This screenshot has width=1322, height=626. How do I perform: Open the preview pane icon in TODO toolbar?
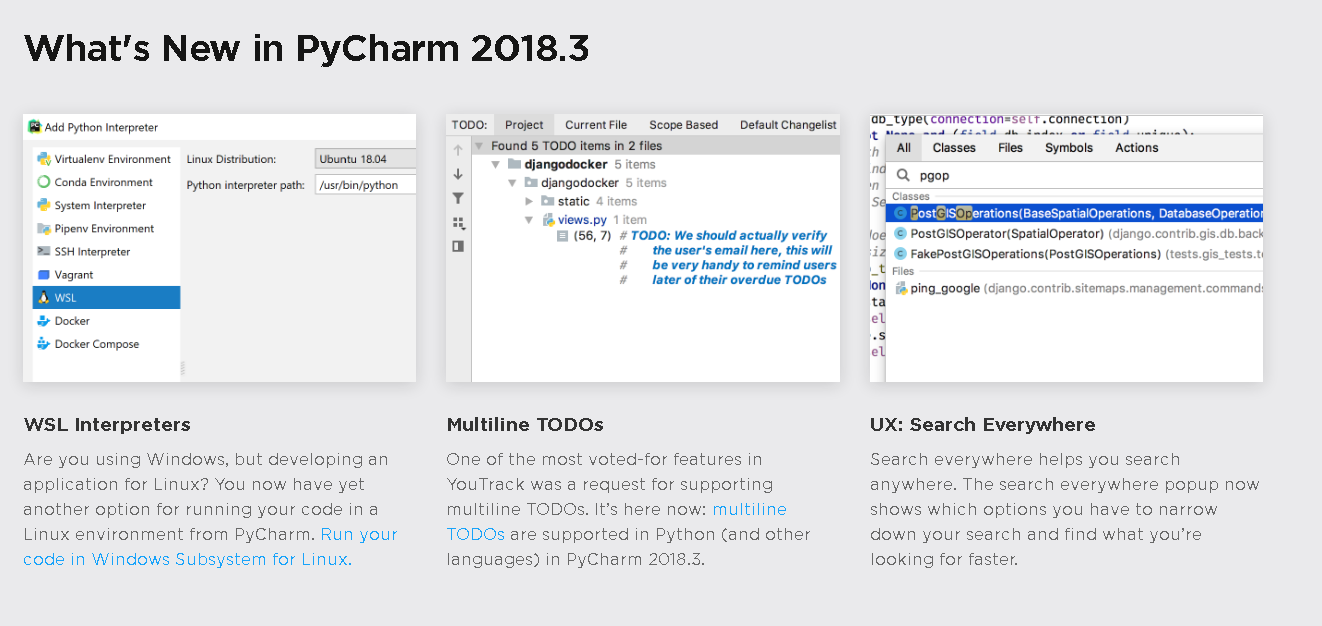click(458, 245)
